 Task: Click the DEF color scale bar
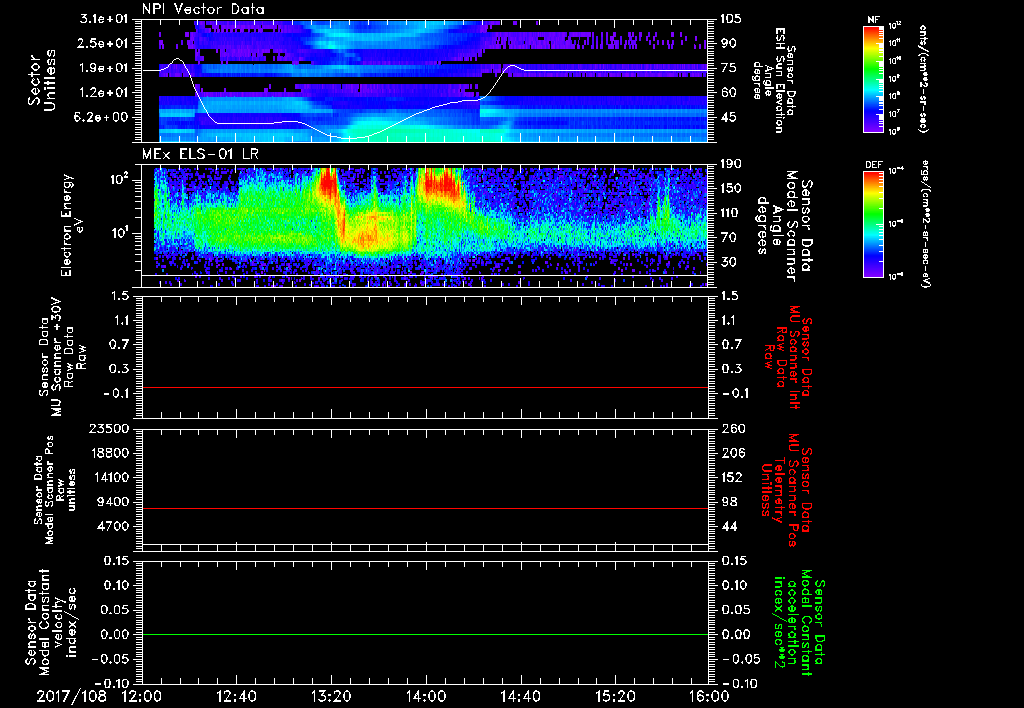coord(874,224)
